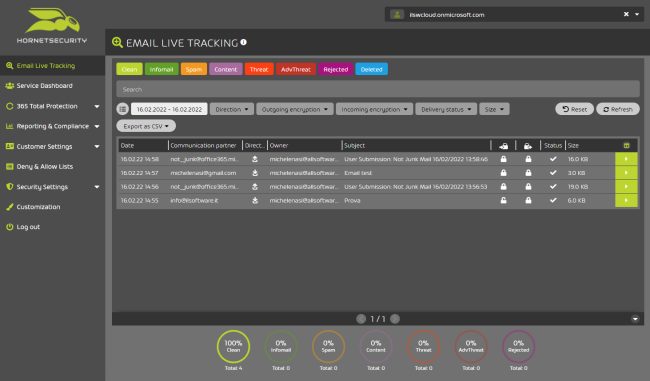Click the magnifier icon in the page header

coord(117,42)
